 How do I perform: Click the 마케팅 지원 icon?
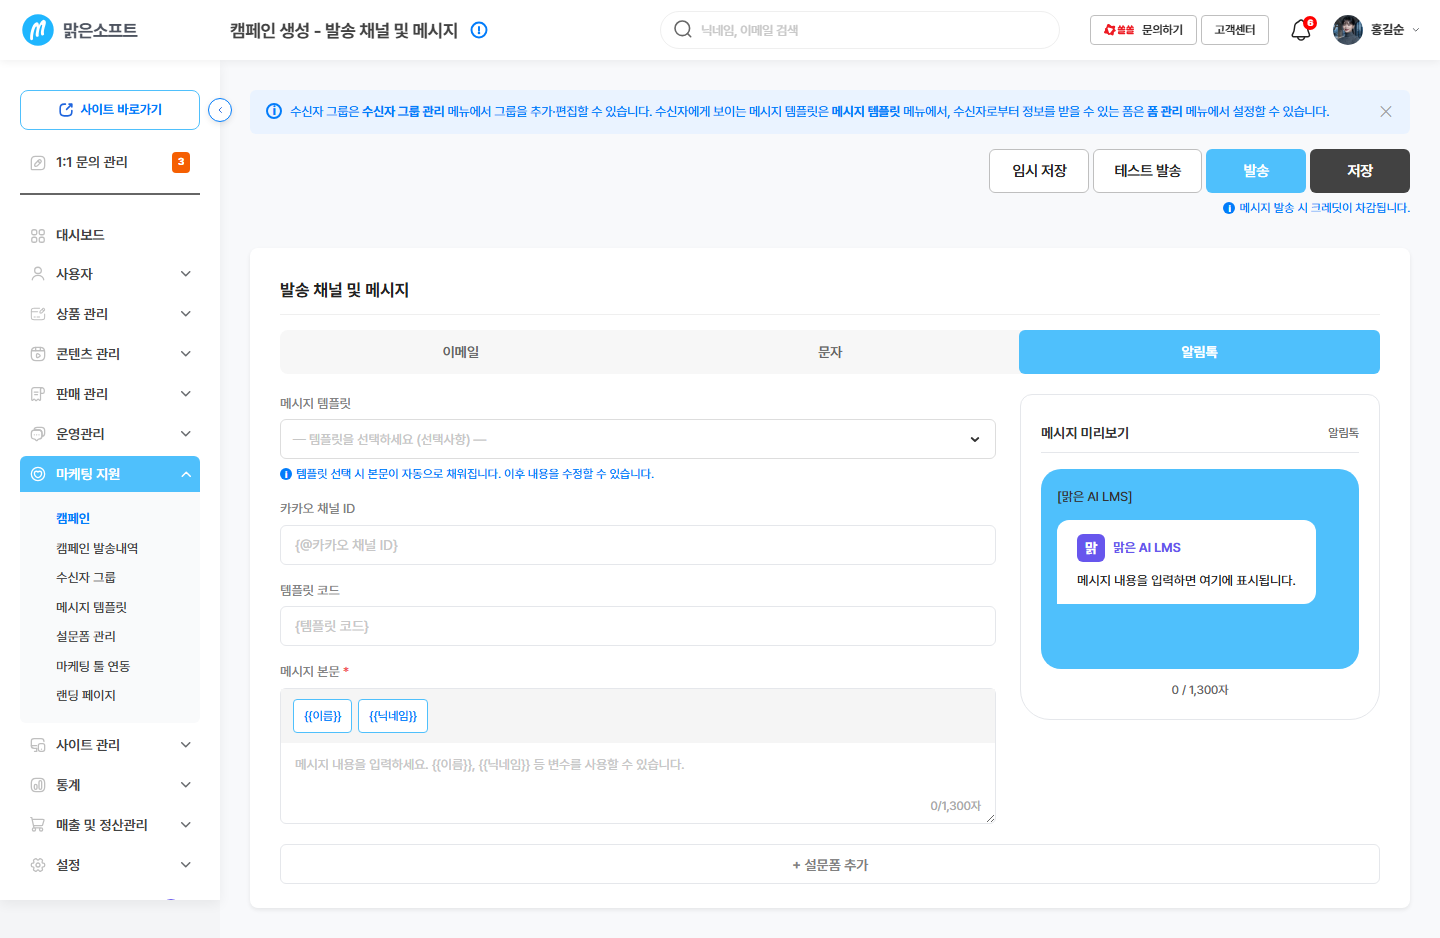(38, 474)
